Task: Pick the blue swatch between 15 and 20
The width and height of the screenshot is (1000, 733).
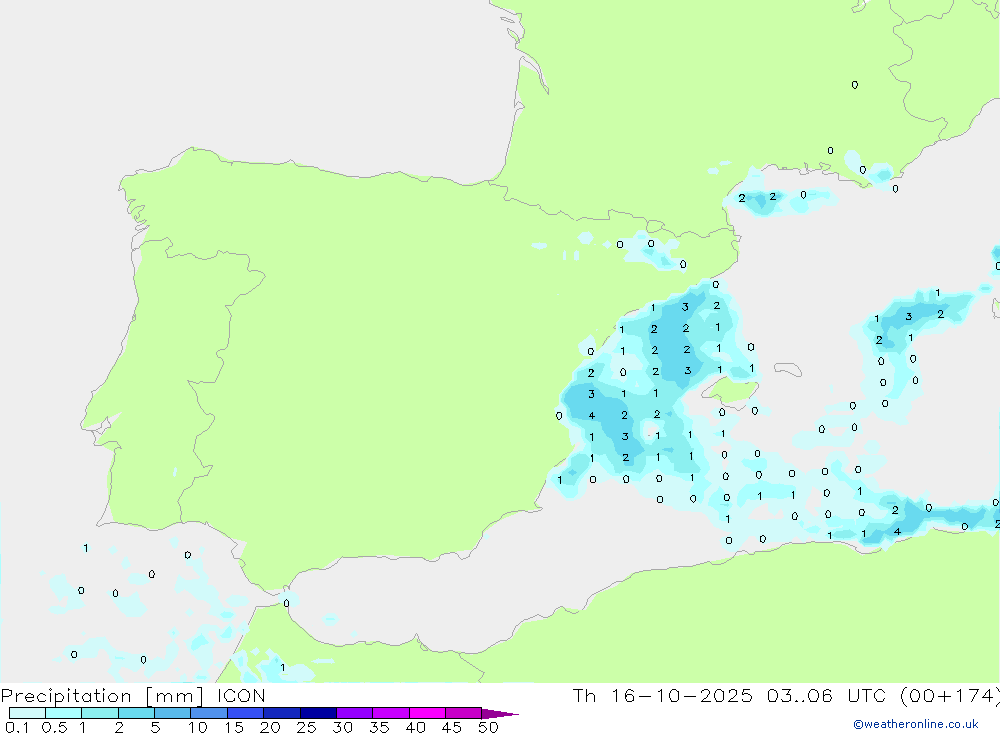Action: point(246,713)
